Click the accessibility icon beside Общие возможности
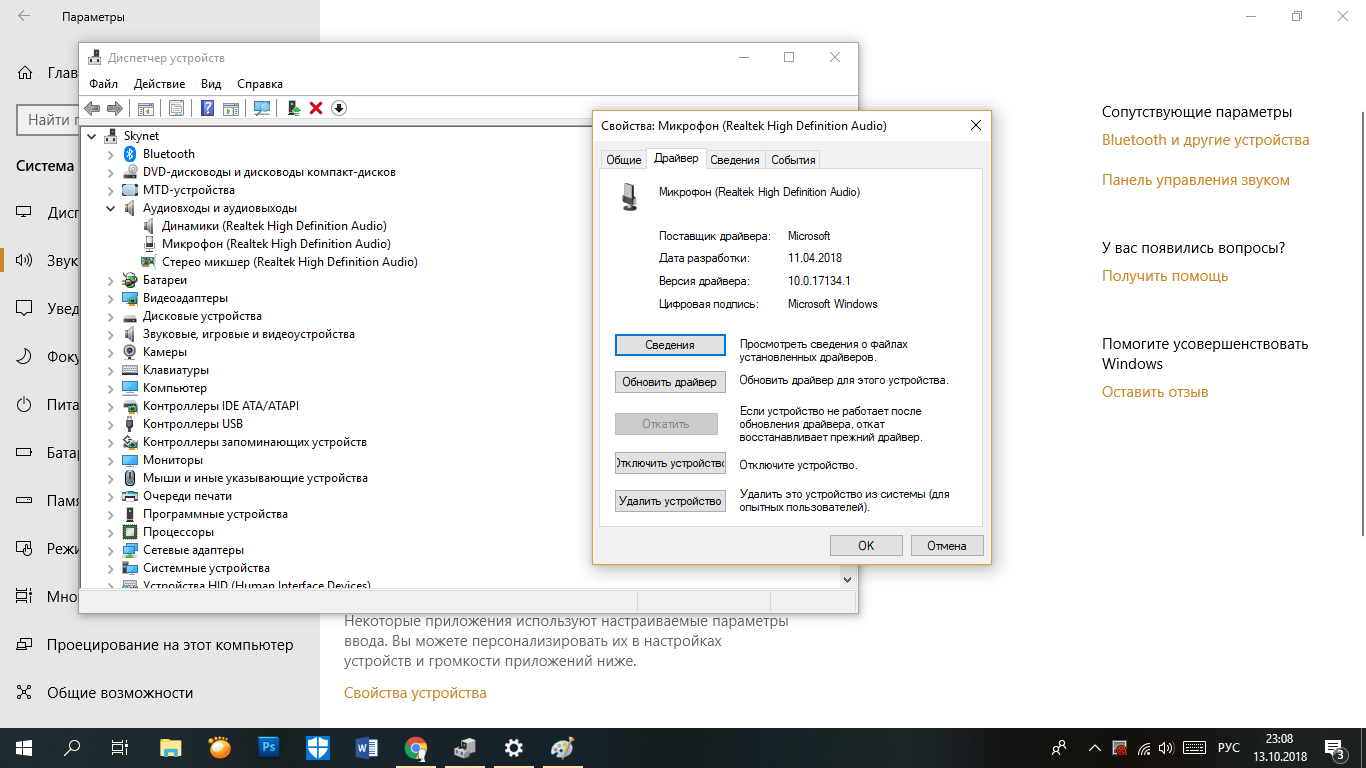1366x768 pixels. point(25,692)
